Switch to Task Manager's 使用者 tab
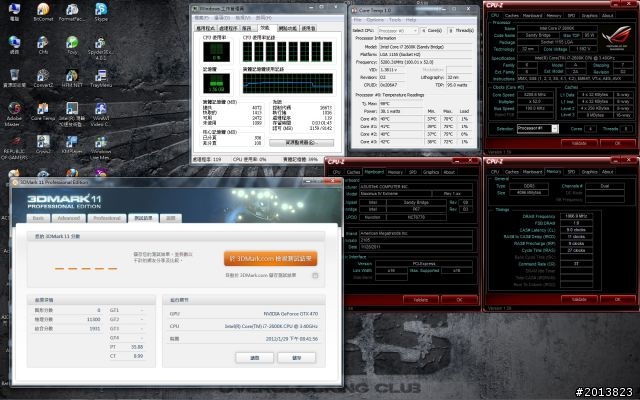The image size is (640, 400). point(309,29)
